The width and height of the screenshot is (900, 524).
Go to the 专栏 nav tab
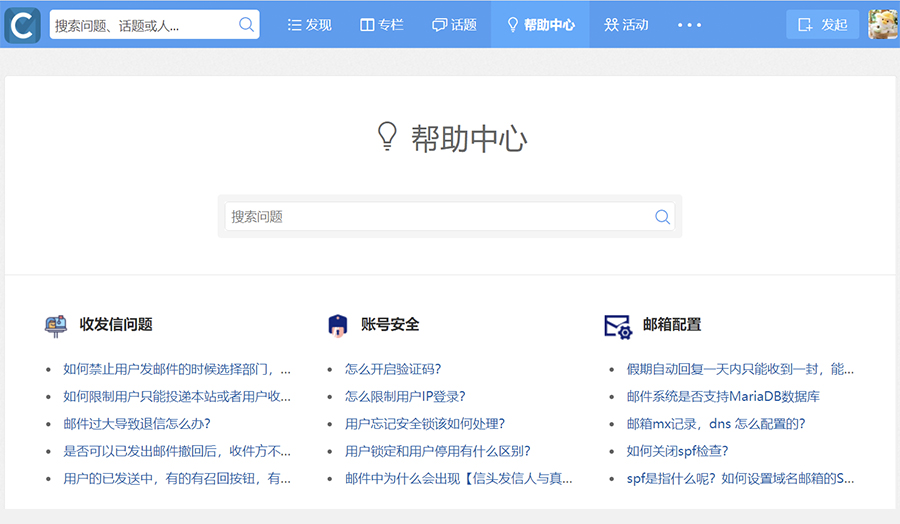coord(381,25)
